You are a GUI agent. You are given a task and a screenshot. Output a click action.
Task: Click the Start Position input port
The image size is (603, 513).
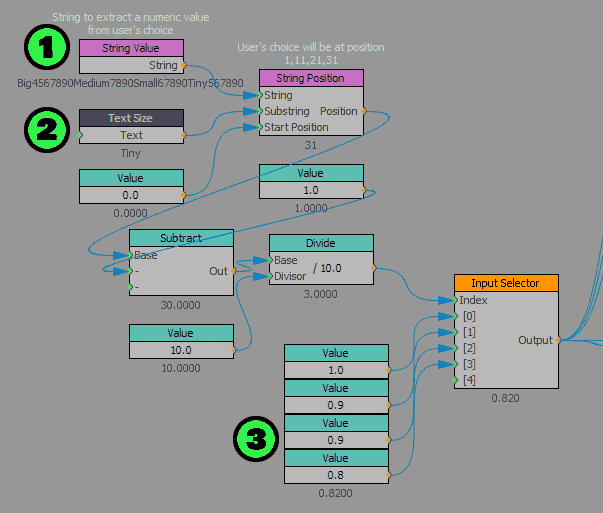[x=260, y=127]
